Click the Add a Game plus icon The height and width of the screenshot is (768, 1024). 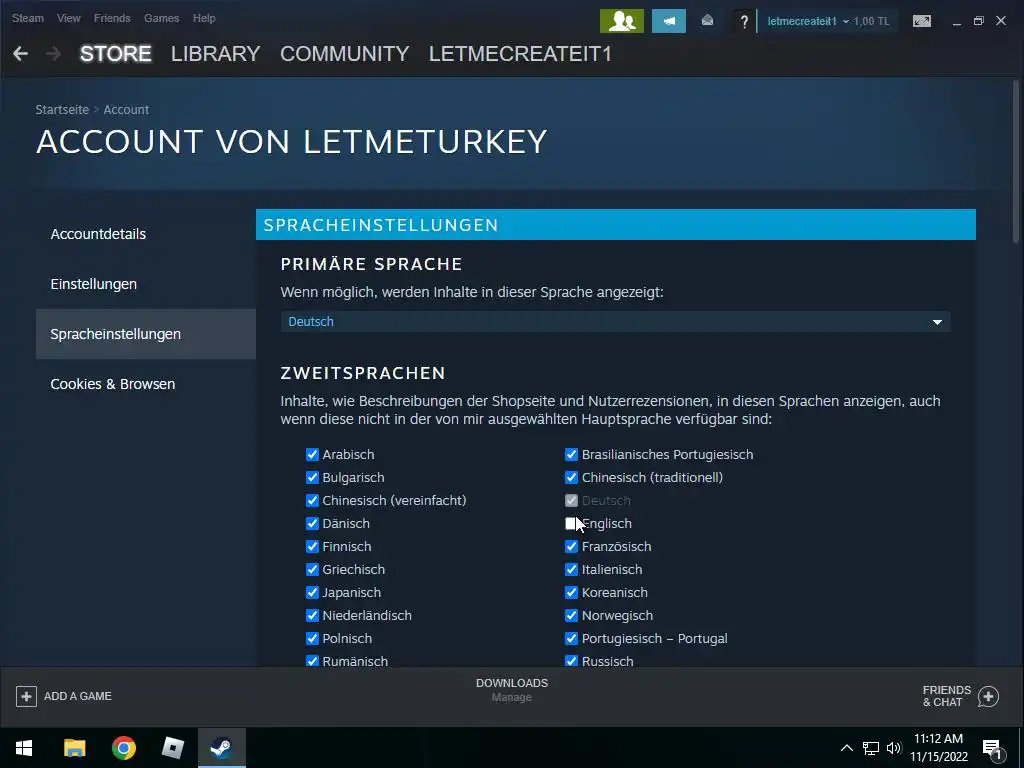[x=26, y=696]
